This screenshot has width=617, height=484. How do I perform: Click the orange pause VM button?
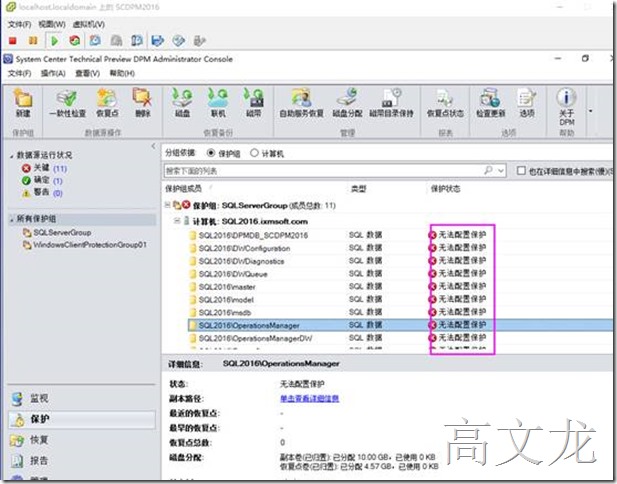coord(33,41)
